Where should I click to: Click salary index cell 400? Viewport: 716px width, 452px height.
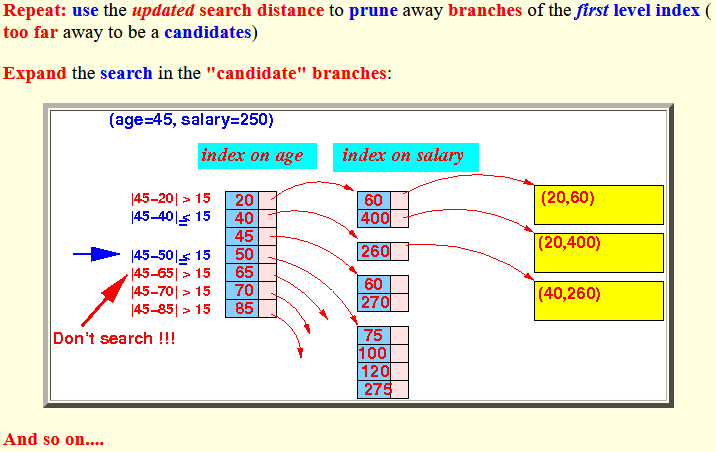point(374,218)
